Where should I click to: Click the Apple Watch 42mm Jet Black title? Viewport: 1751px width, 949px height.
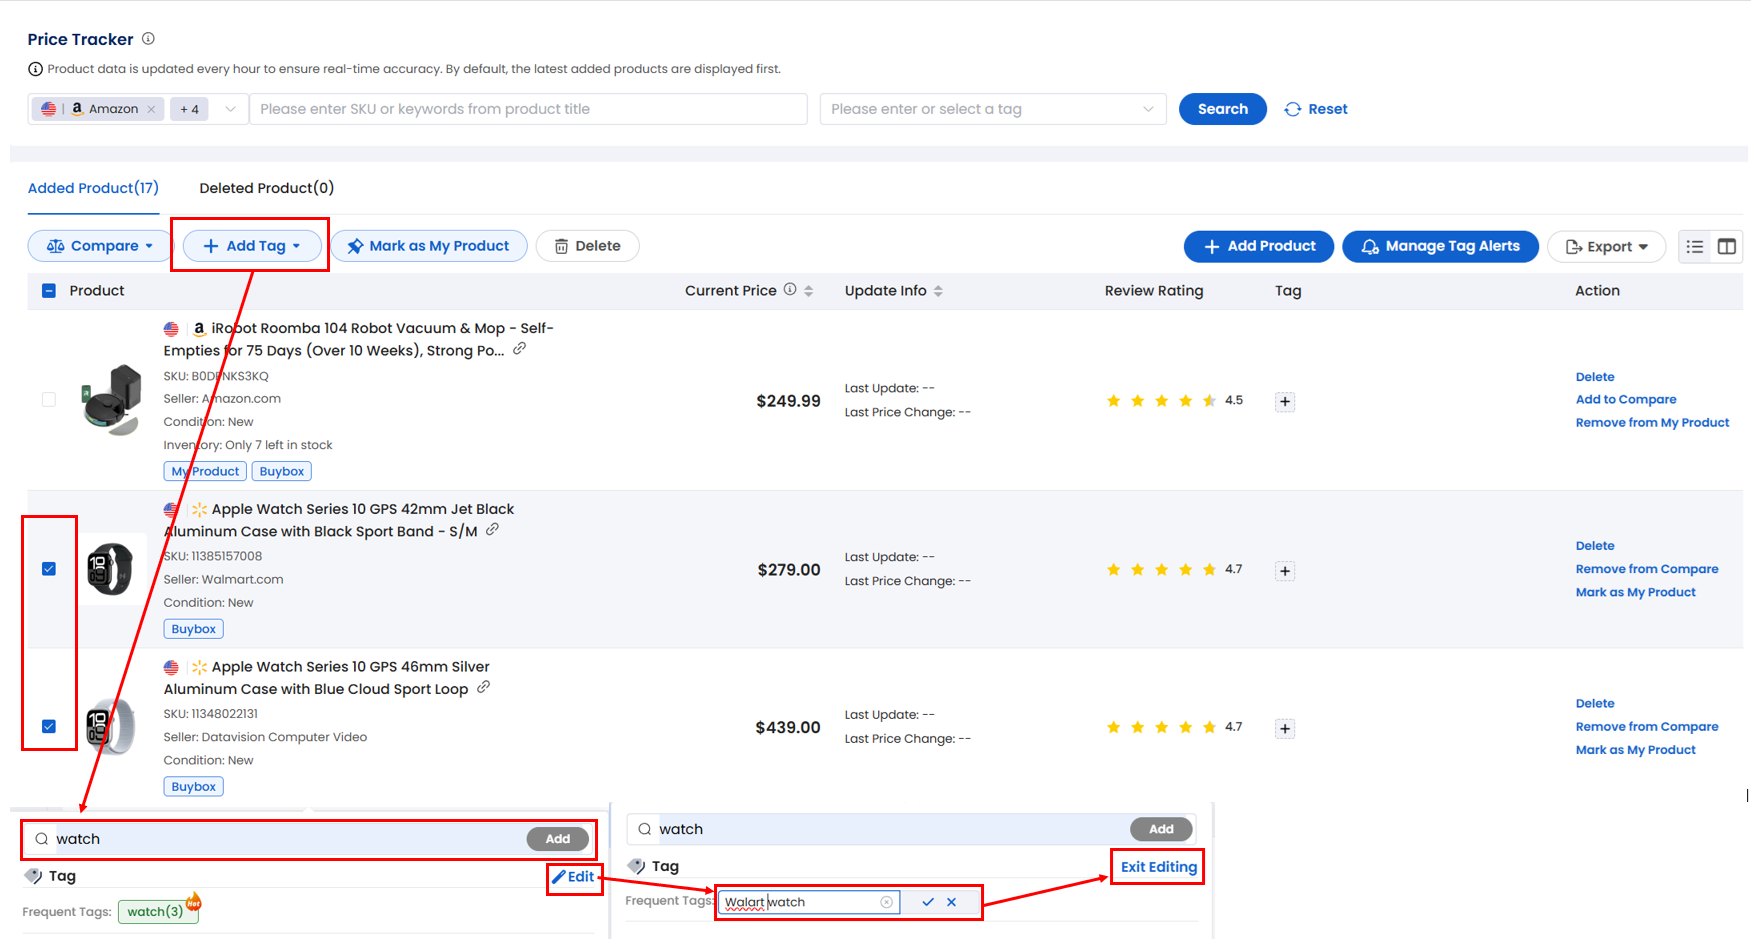coord(339,520)
